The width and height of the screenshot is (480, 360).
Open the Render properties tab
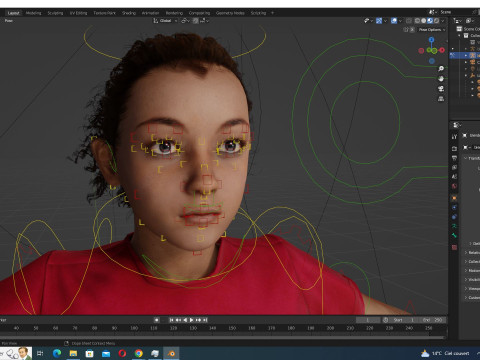(x=454, y=148)
